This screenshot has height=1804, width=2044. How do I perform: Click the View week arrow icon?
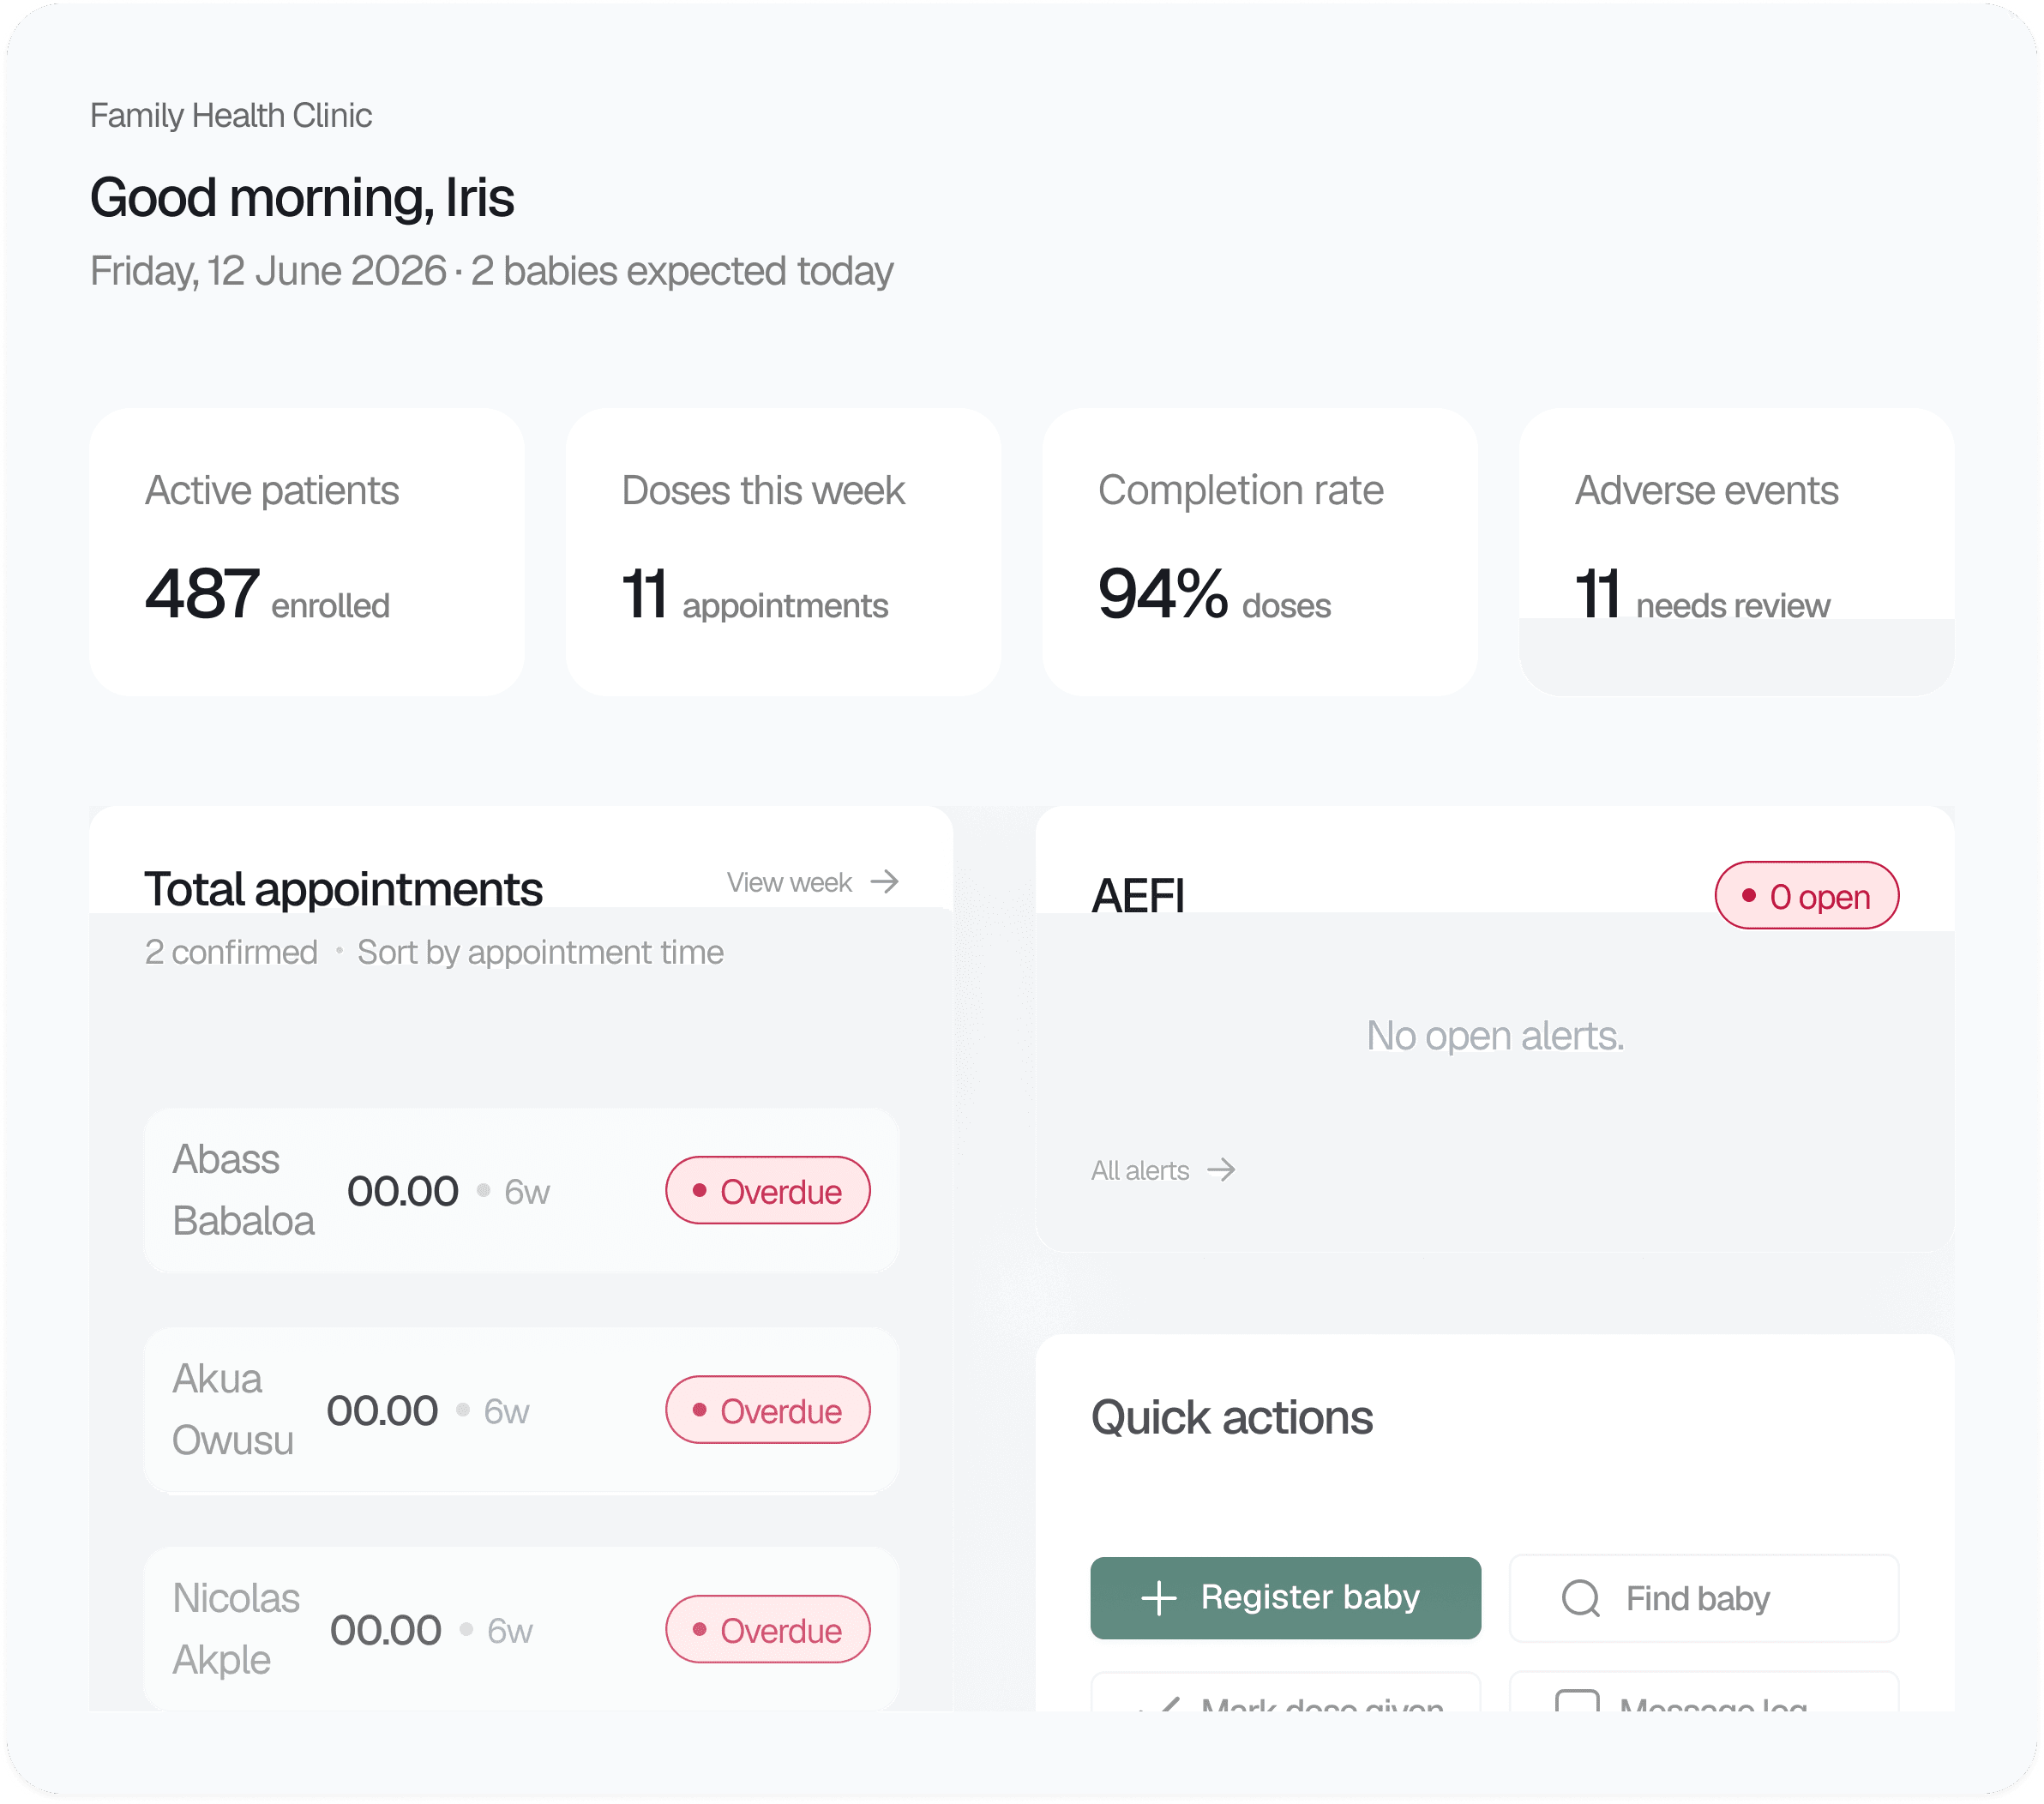(x=884, y=882)
